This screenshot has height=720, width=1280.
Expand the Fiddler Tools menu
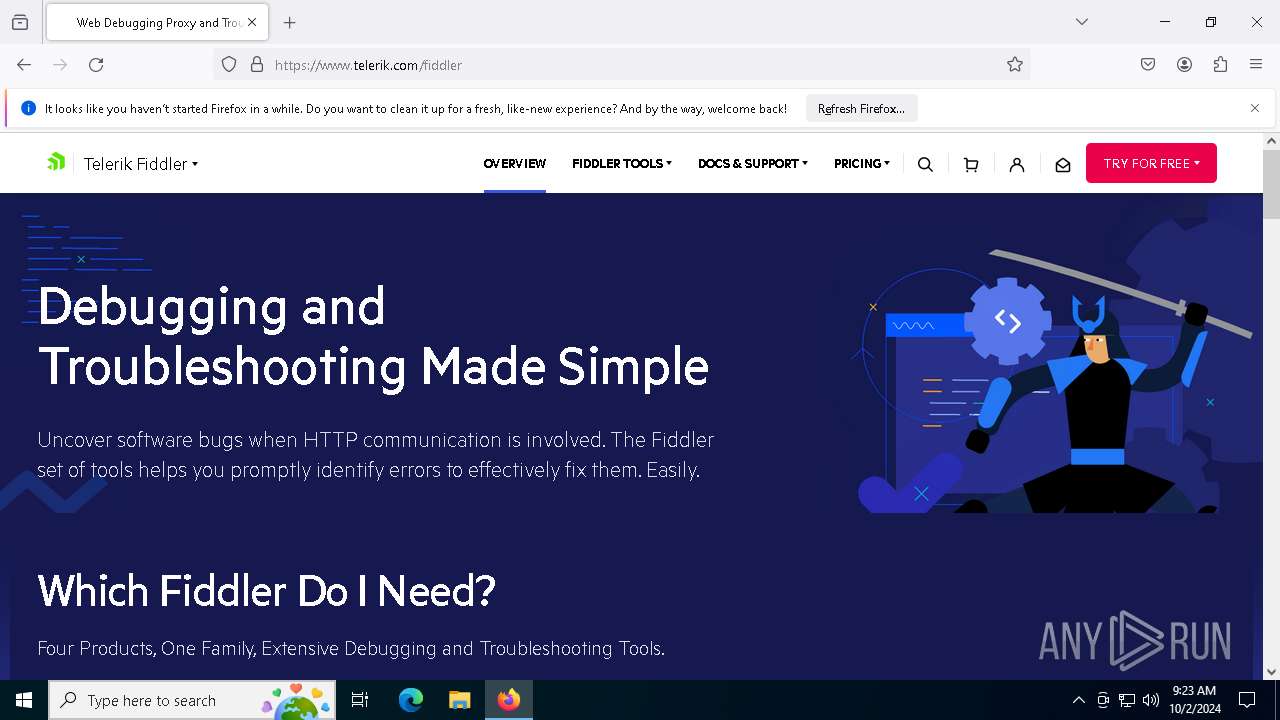pos(622,164)
